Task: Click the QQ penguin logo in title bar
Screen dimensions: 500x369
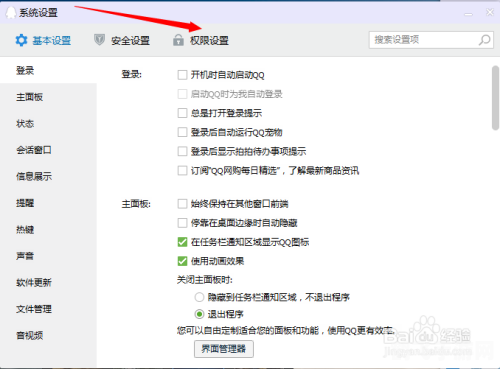Action: pos(11,12)
